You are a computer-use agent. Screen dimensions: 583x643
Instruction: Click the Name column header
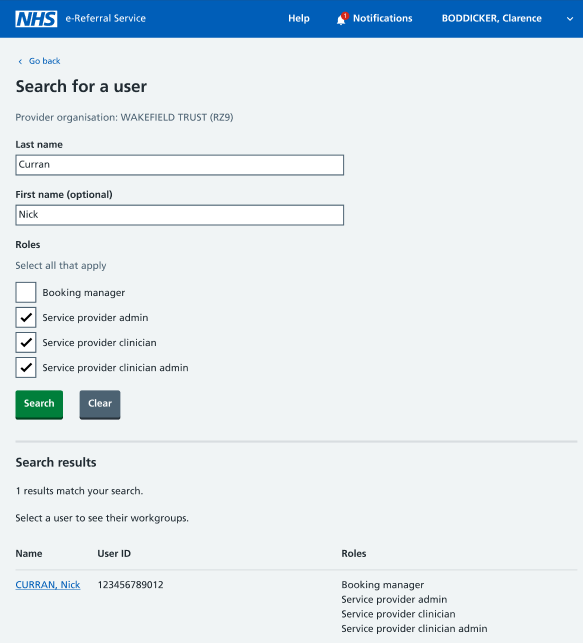pos(29,554)
